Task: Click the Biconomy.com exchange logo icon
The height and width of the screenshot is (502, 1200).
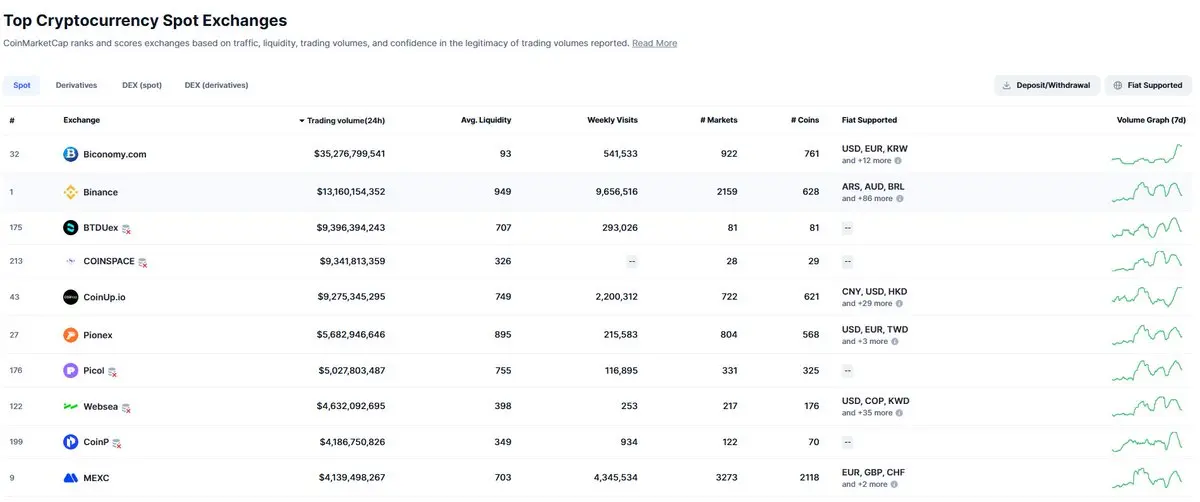Action: click(71, 154)
